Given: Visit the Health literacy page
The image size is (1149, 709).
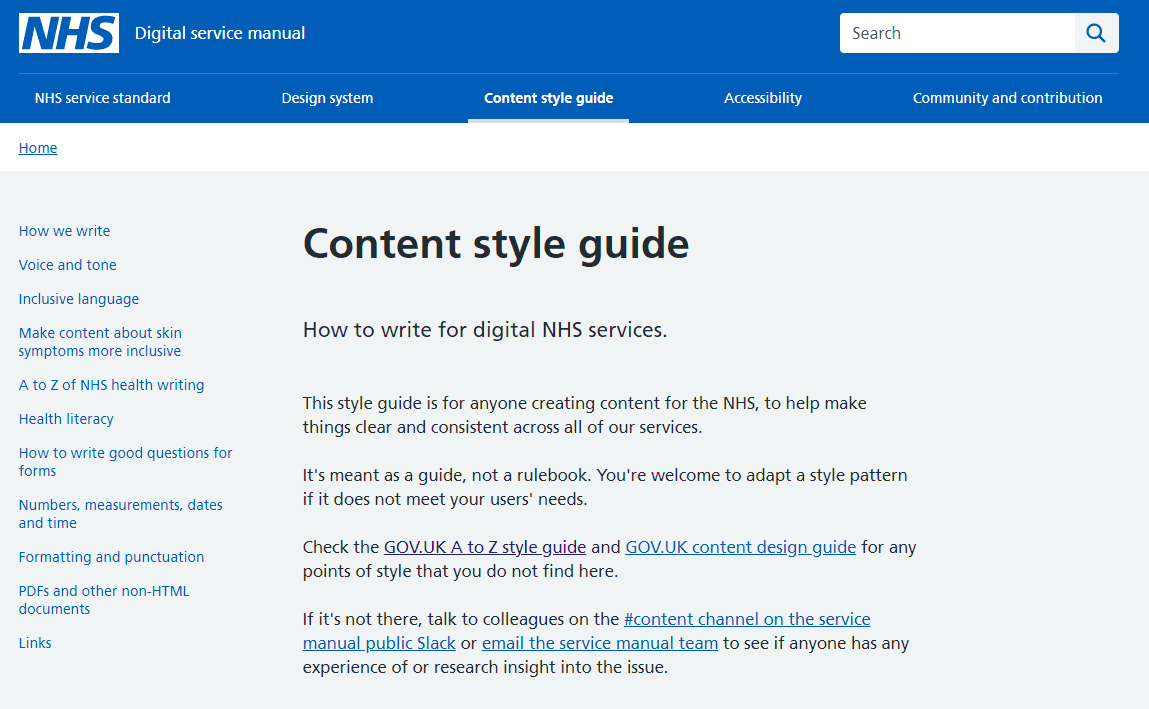Looking at the screenshot, I should (66, 419).
